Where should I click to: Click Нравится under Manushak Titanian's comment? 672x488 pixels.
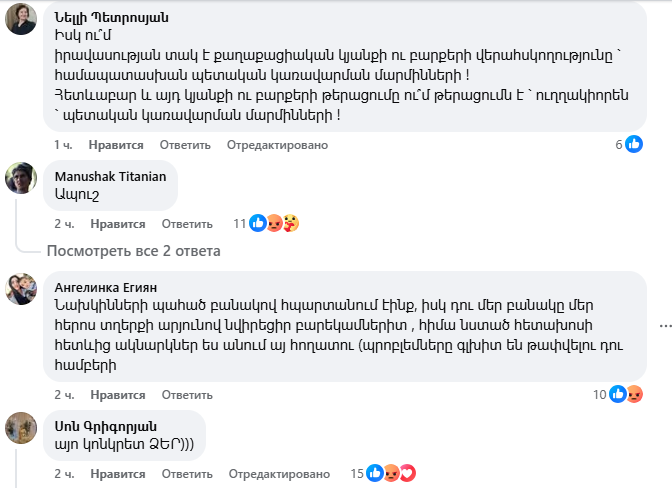click(x=117, y=224)
